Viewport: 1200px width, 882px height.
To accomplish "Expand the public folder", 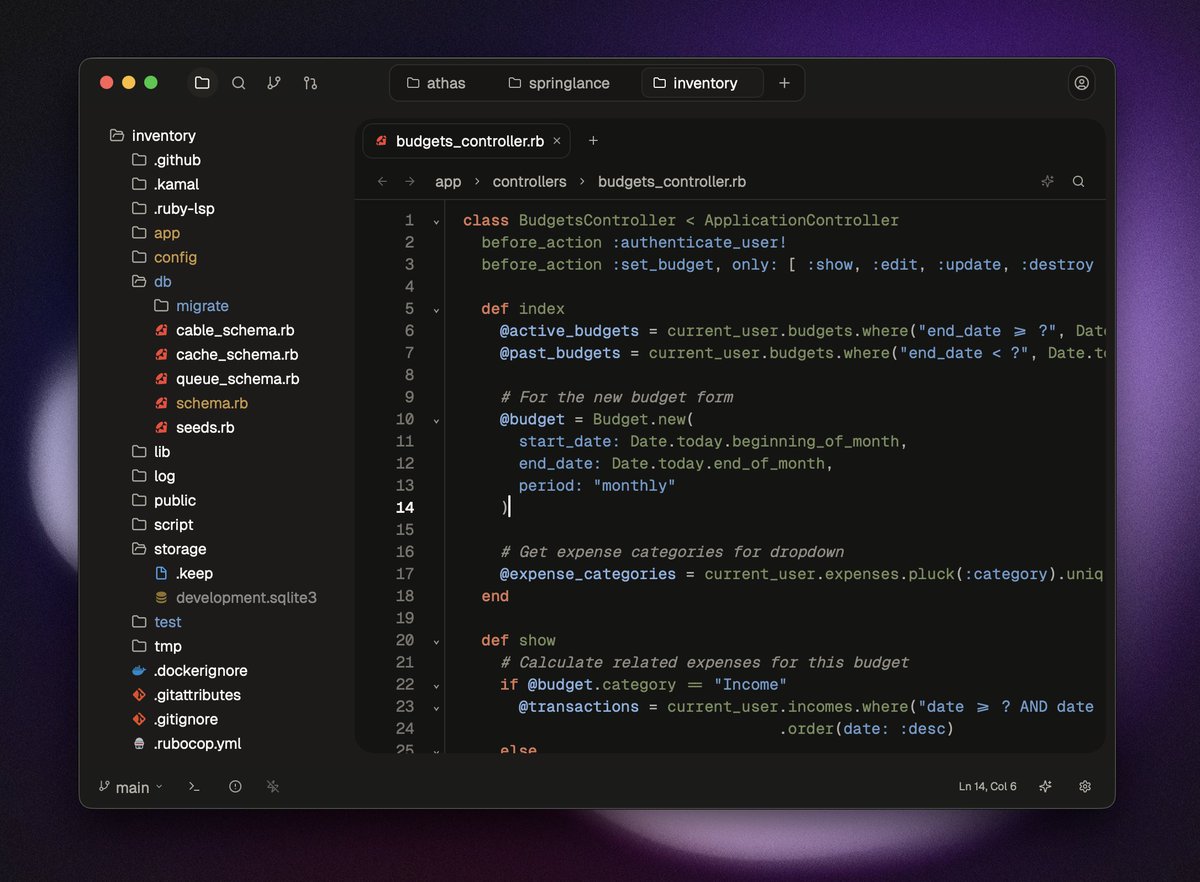I will tap(164, 500).
